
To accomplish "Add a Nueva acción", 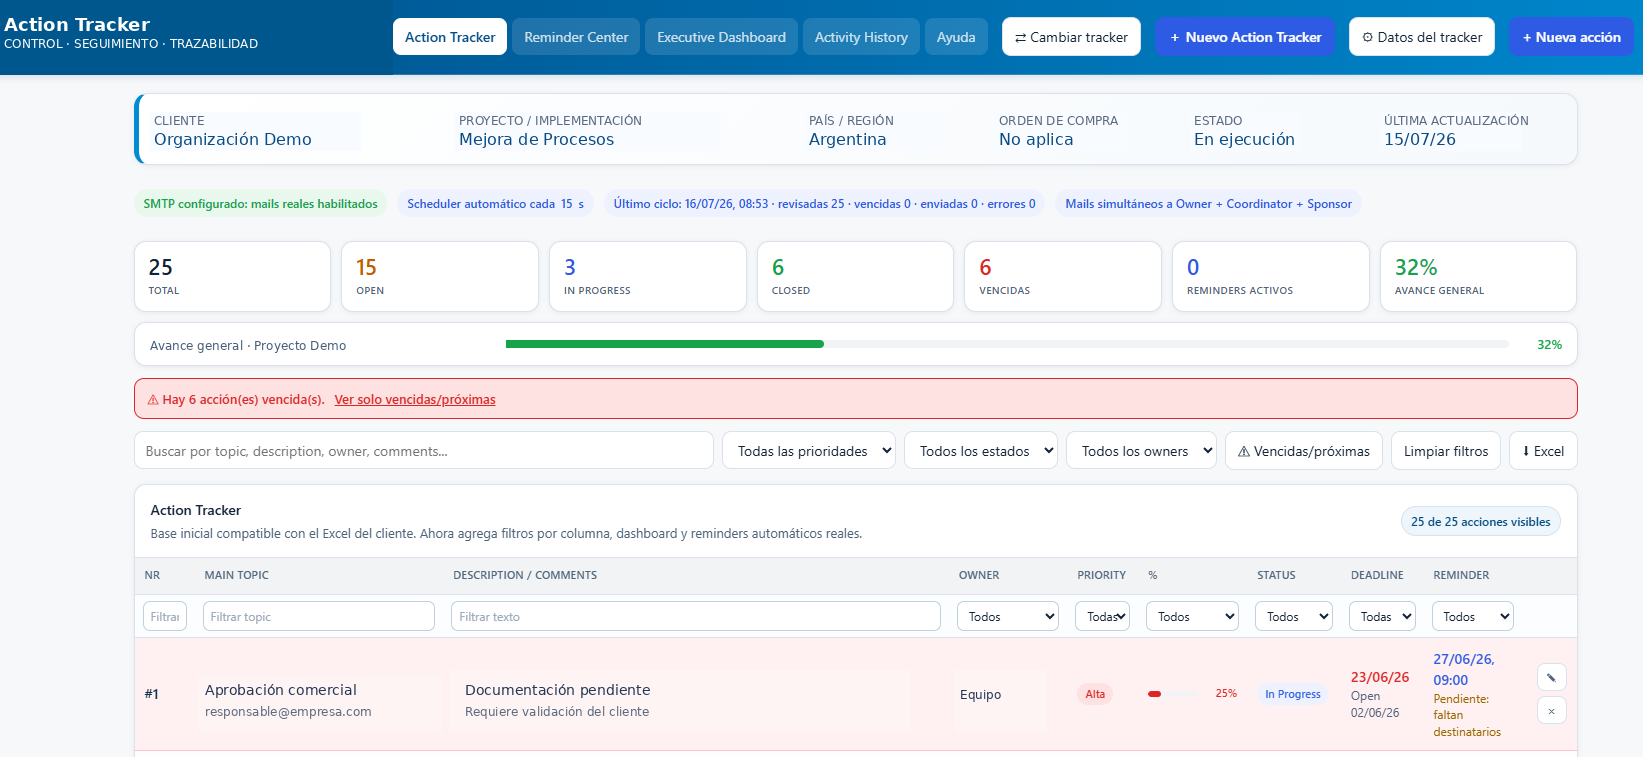I will tap(1571, 37).
